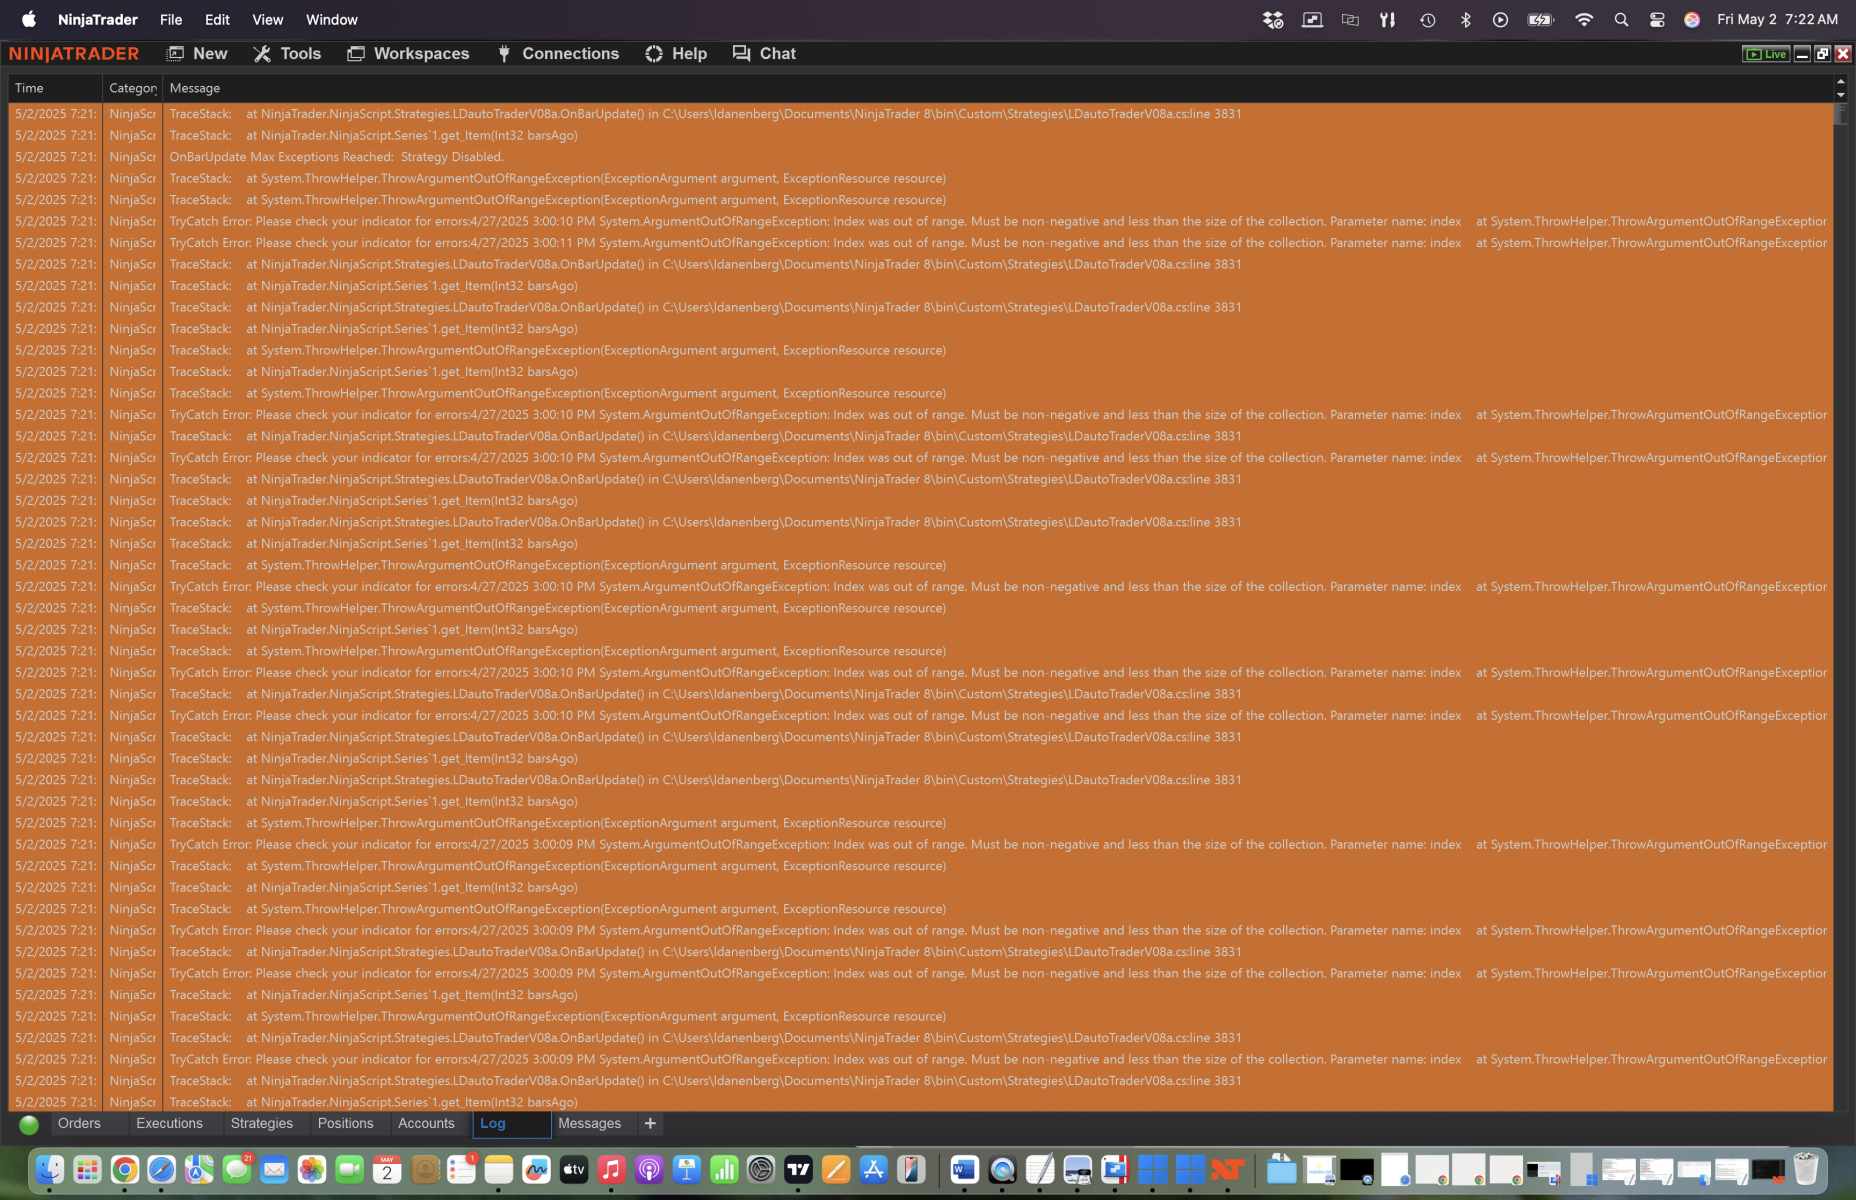Screen dimensions: 1856x1200
Task: Open Control Center
Action: tap(1657, 19)
